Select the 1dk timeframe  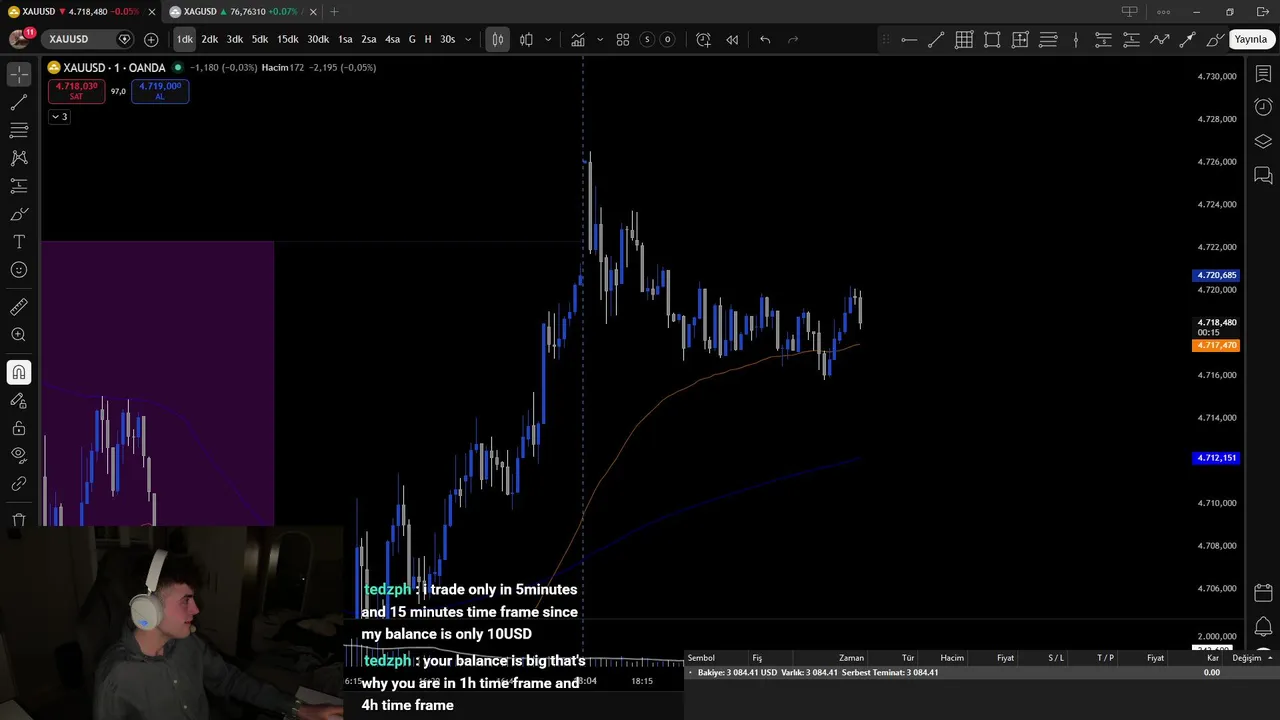coord(185,39)
